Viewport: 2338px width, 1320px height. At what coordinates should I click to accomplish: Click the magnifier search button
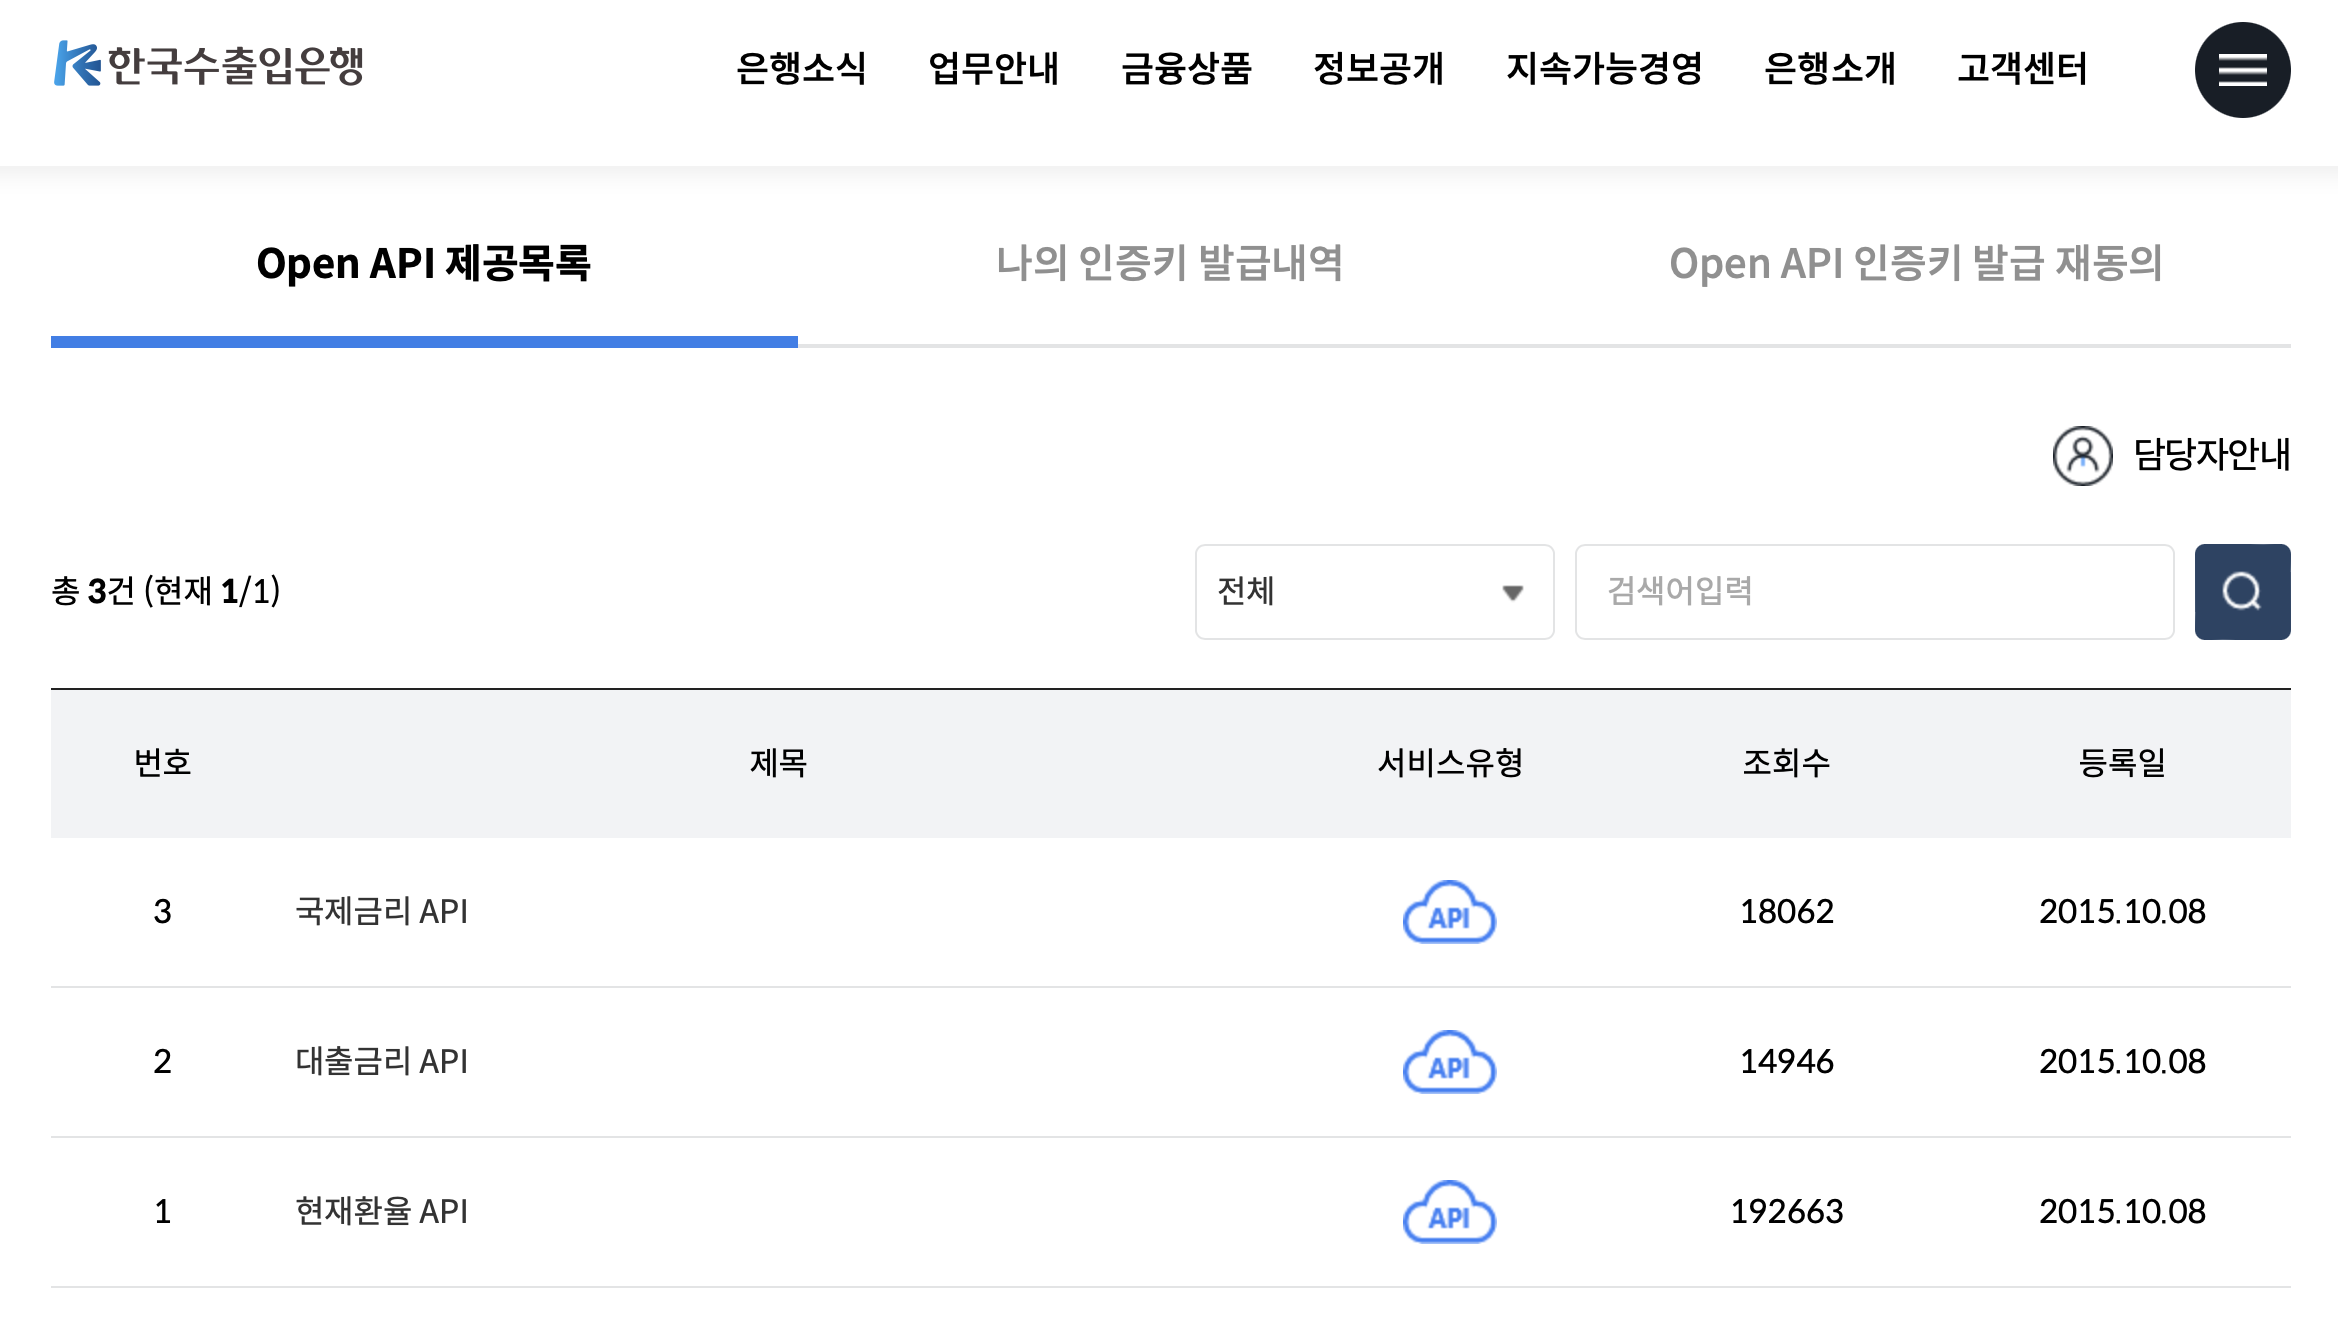point(2241,591)
